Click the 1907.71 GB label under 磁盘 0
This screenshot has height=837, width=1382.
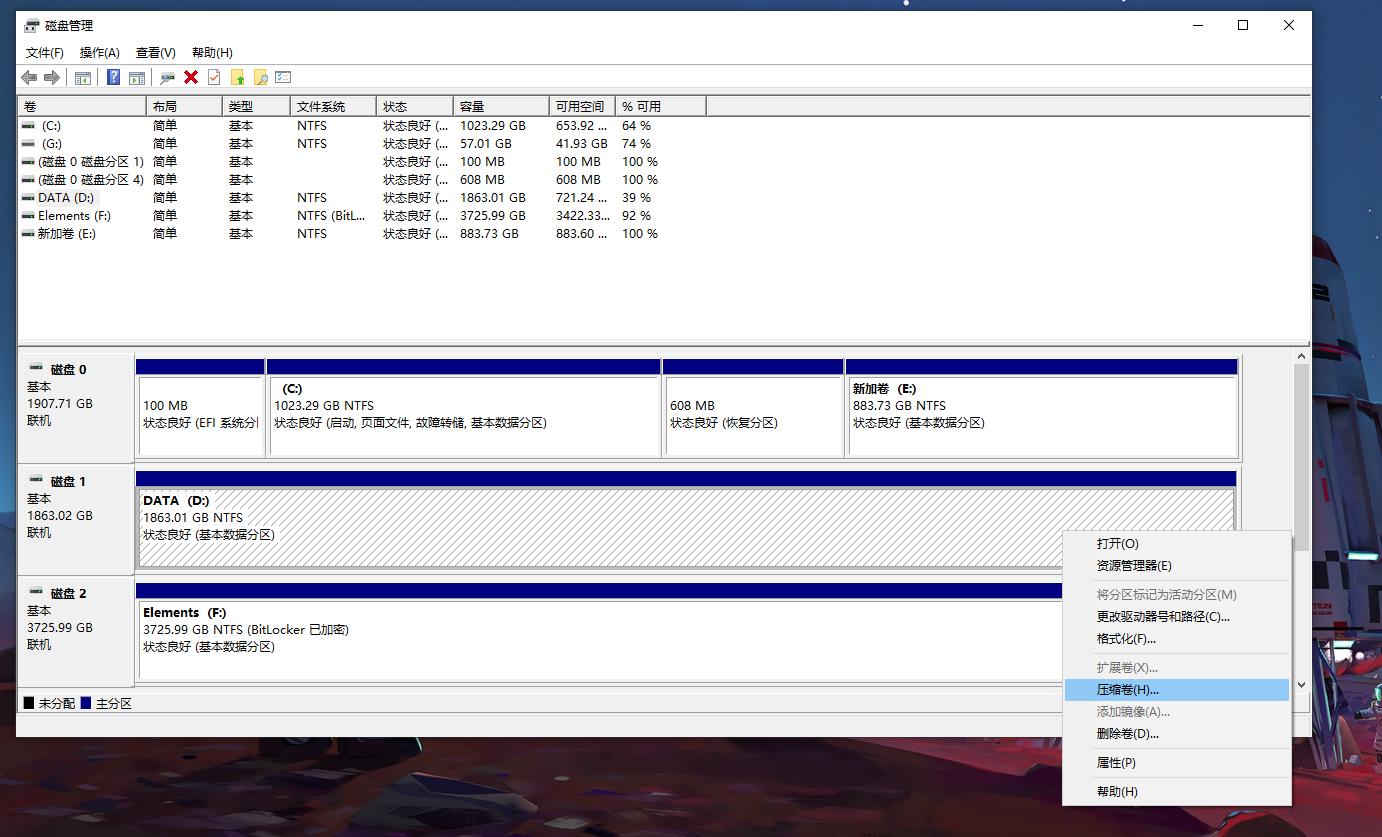click(60, 404)
